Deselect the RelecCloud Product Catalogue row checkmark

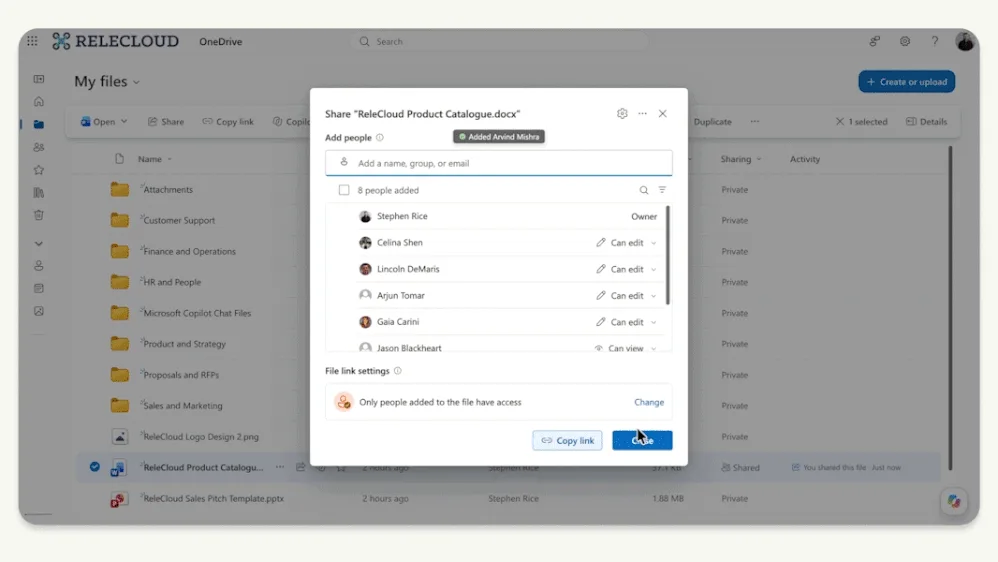coord(95,467)
